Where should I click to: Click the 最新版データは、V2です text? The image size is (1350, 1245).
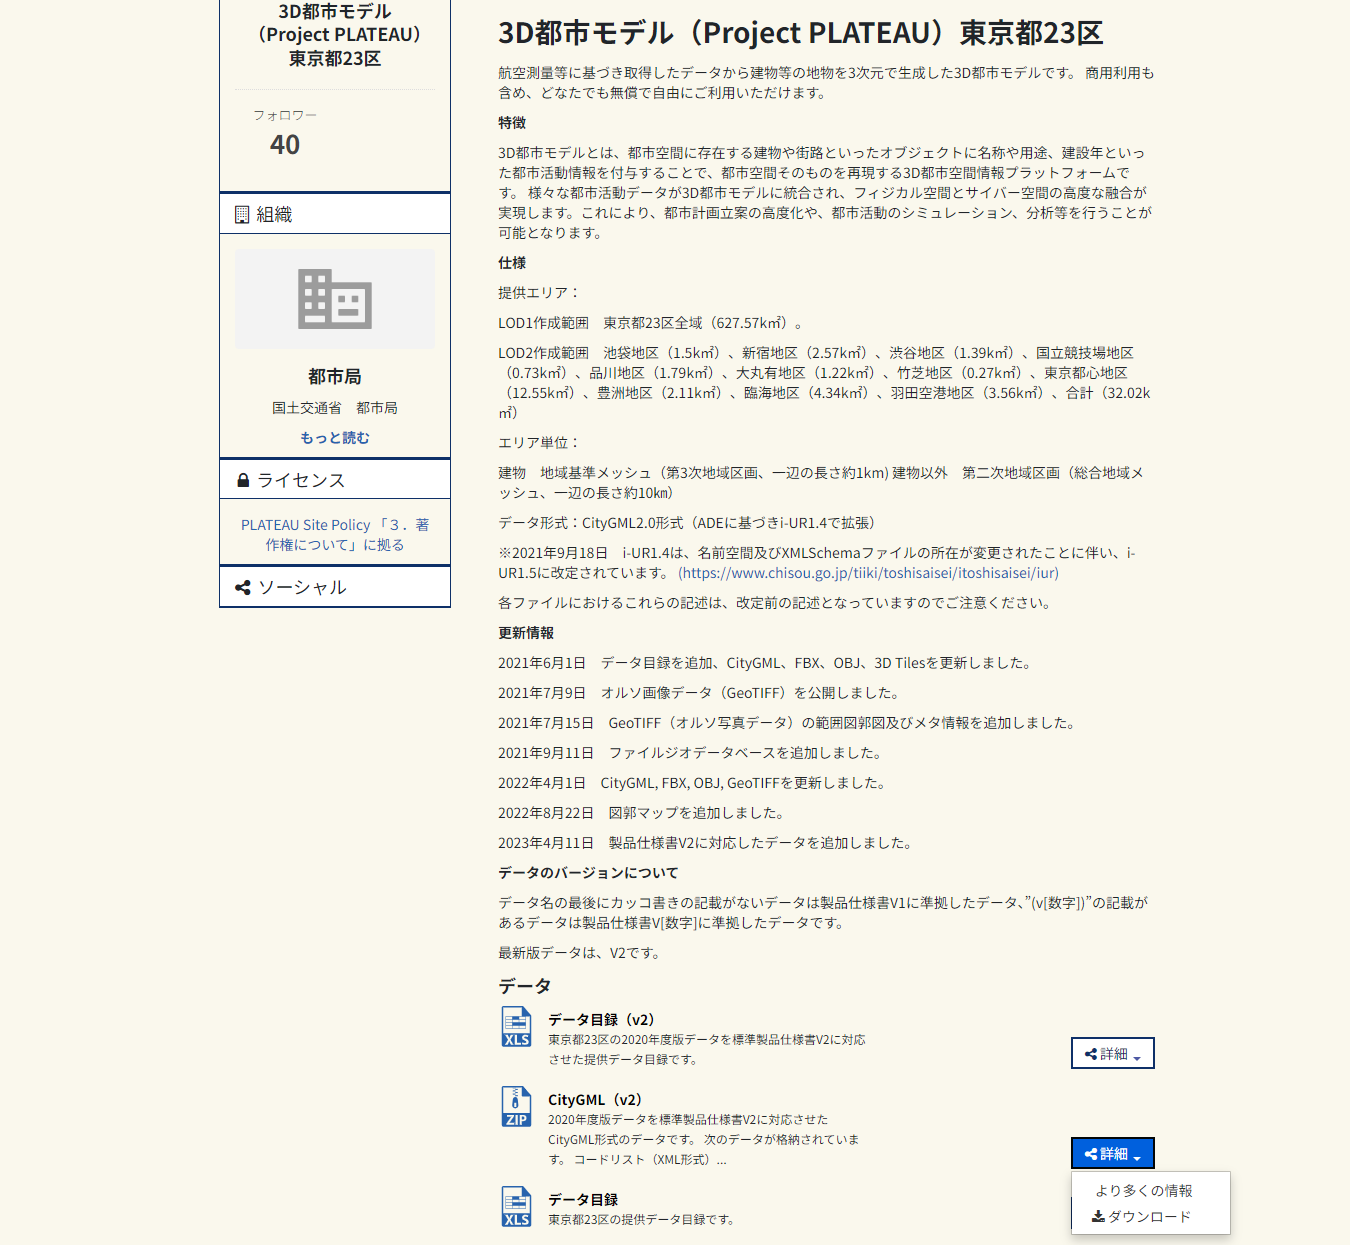pos(581,952)
